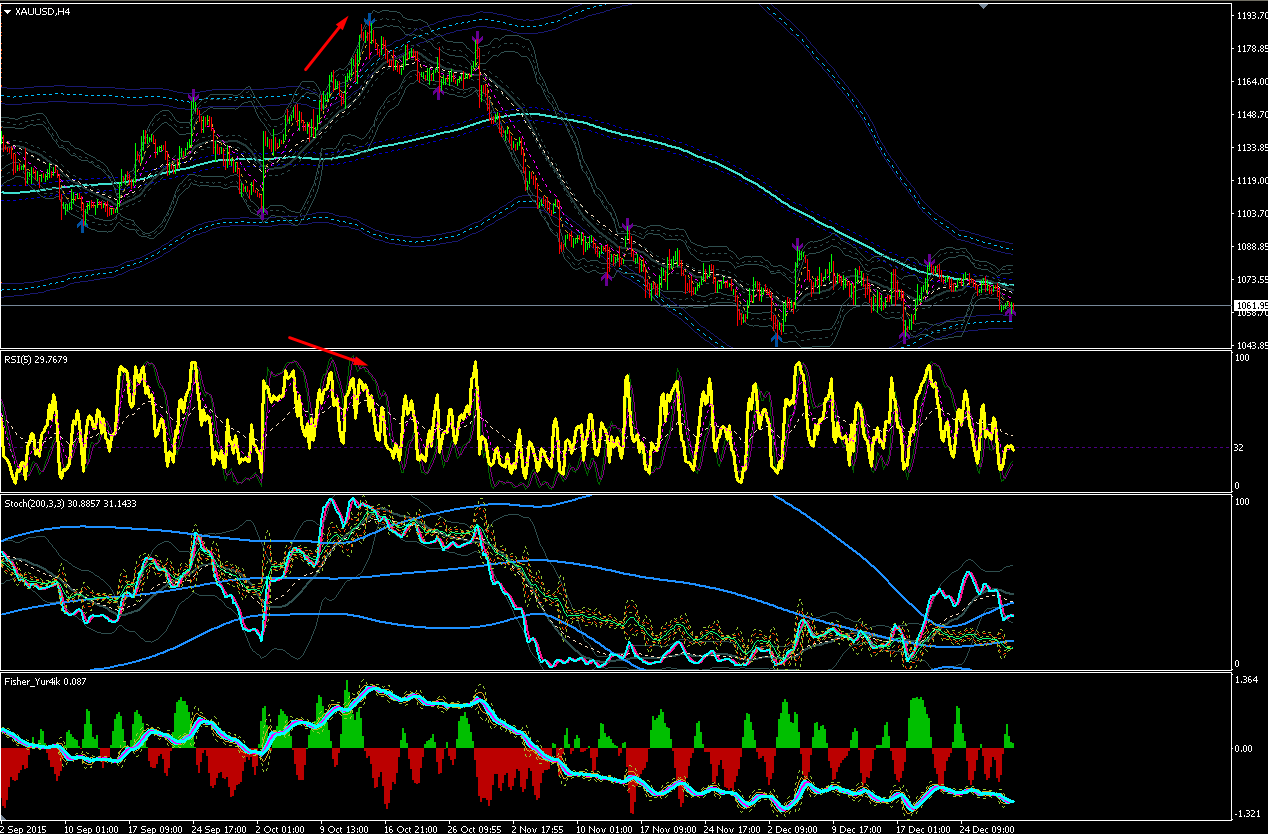Screen dimensions: 1268x834
Task: Click the RSI level 32 scale label
Action: pyautogui.click(x=1240, y=448)
